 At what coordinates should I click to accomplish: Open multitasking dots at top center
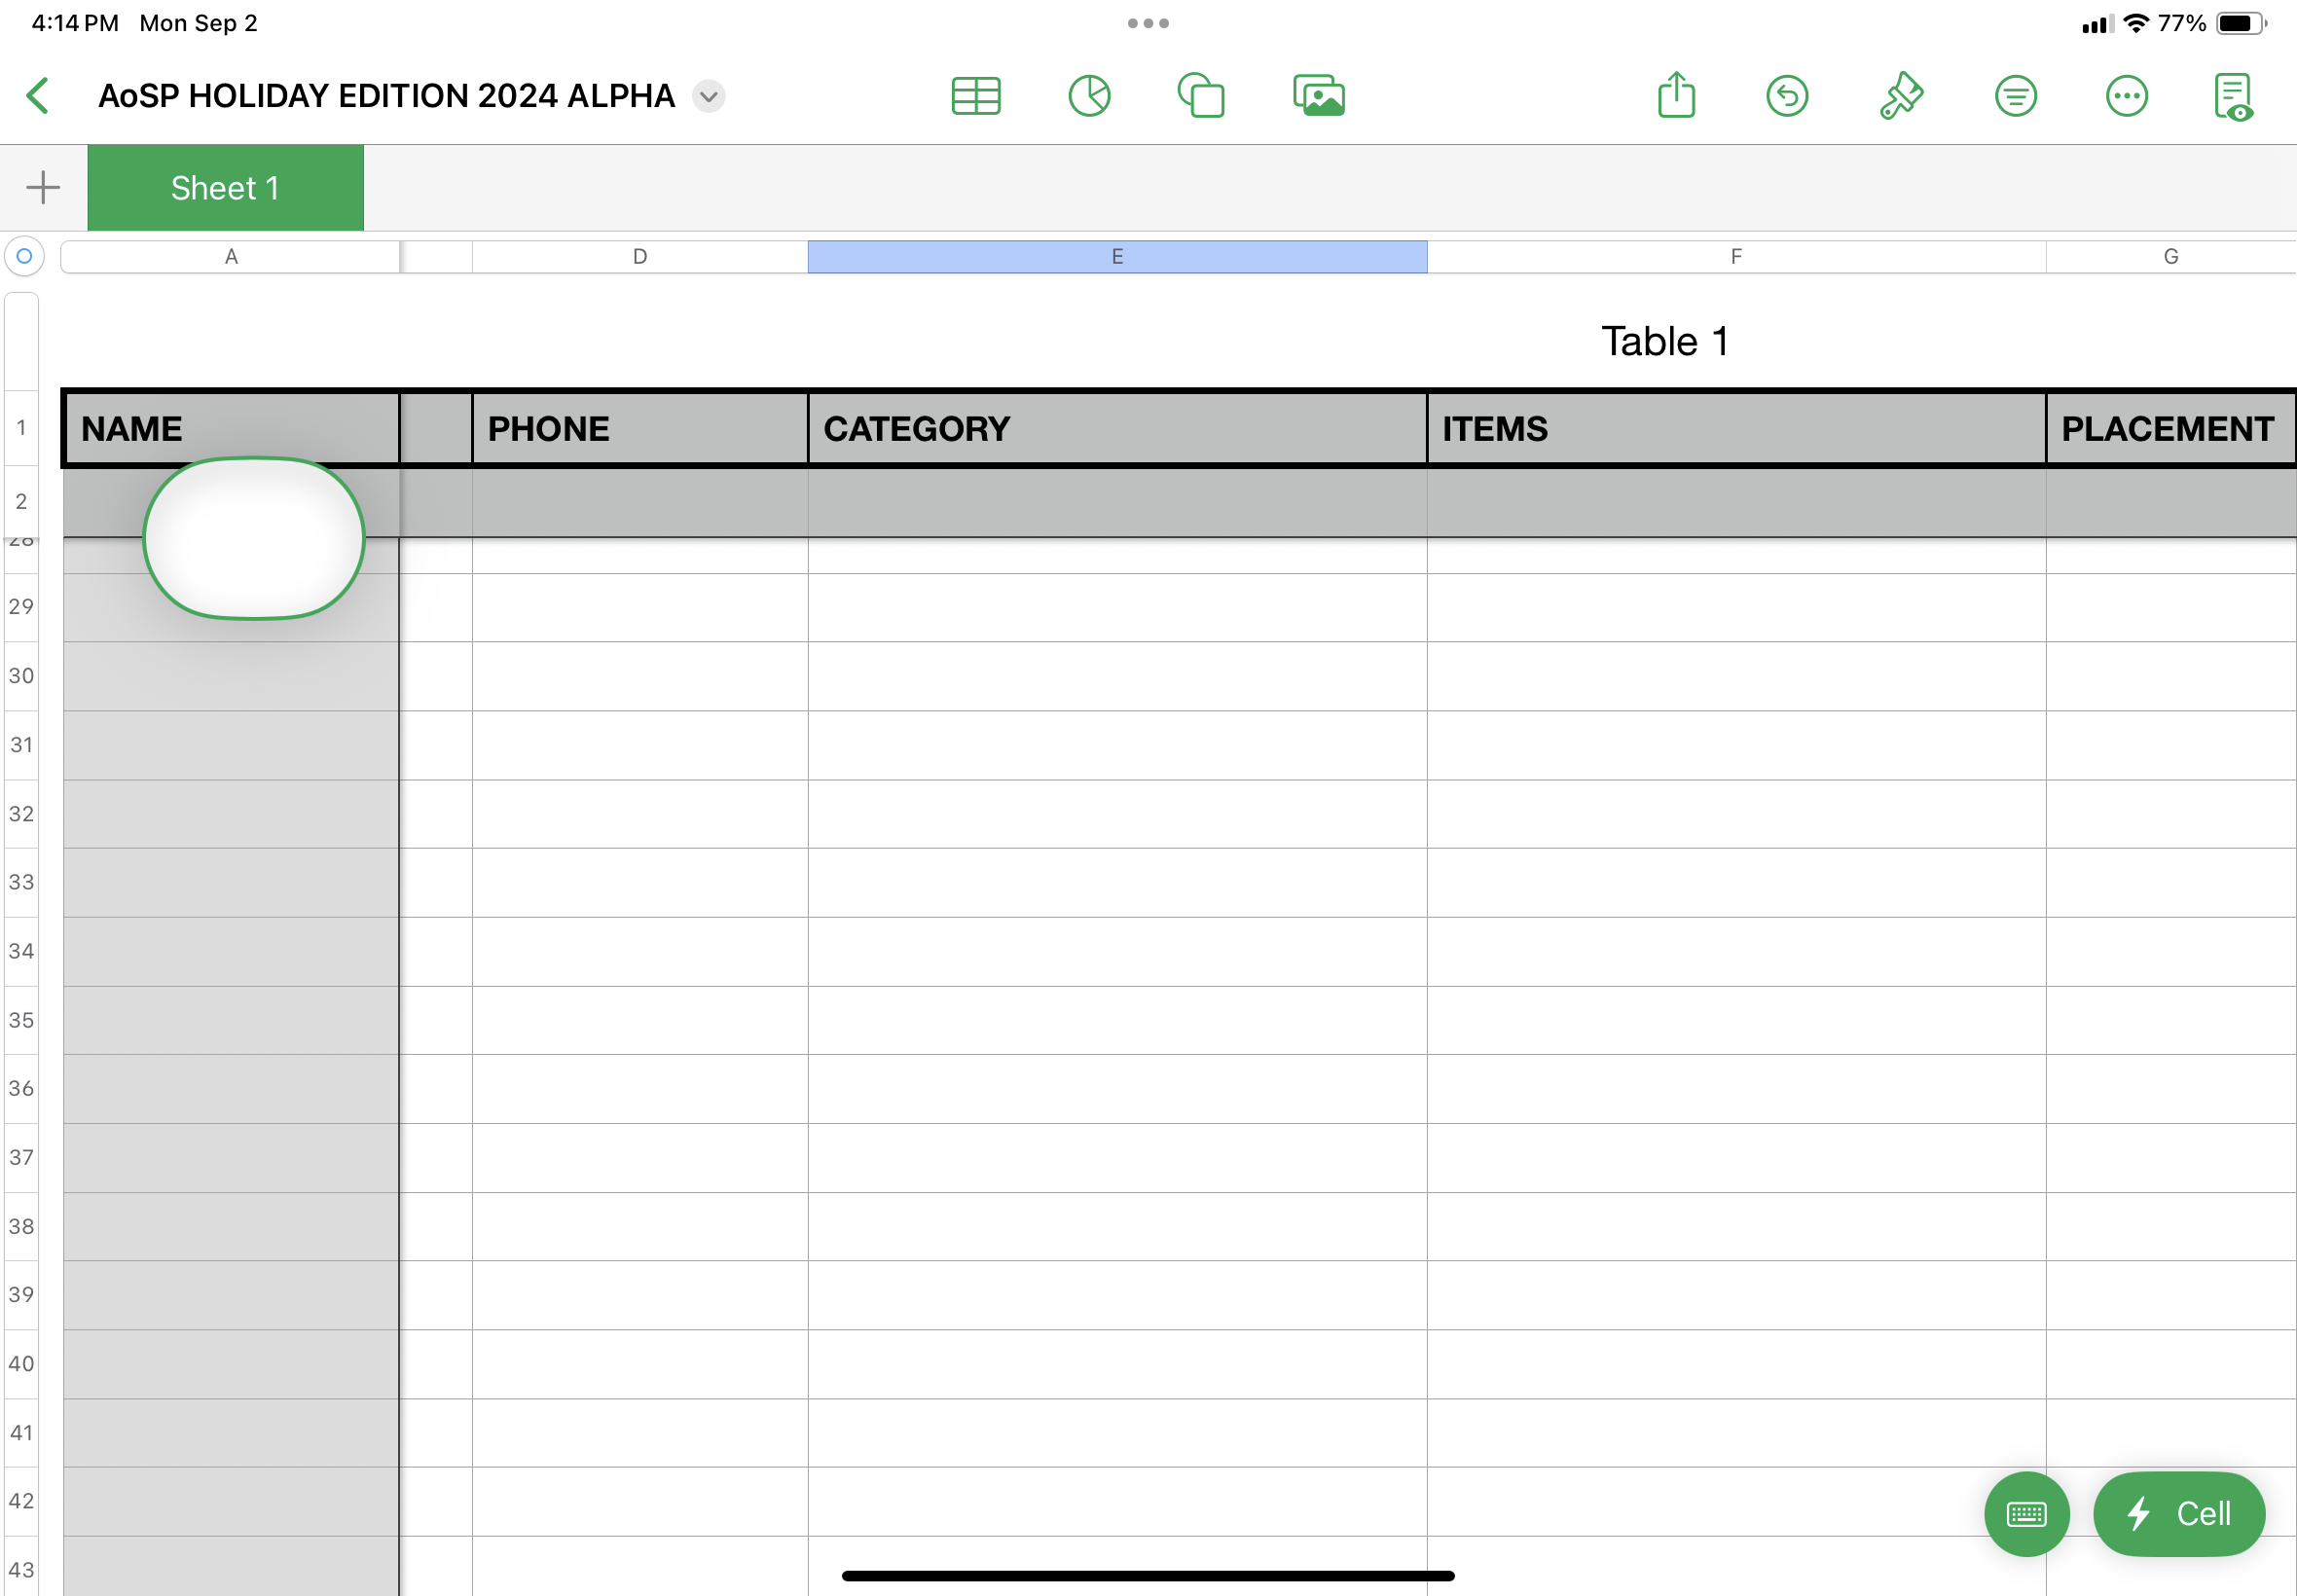coord(1148,22)
